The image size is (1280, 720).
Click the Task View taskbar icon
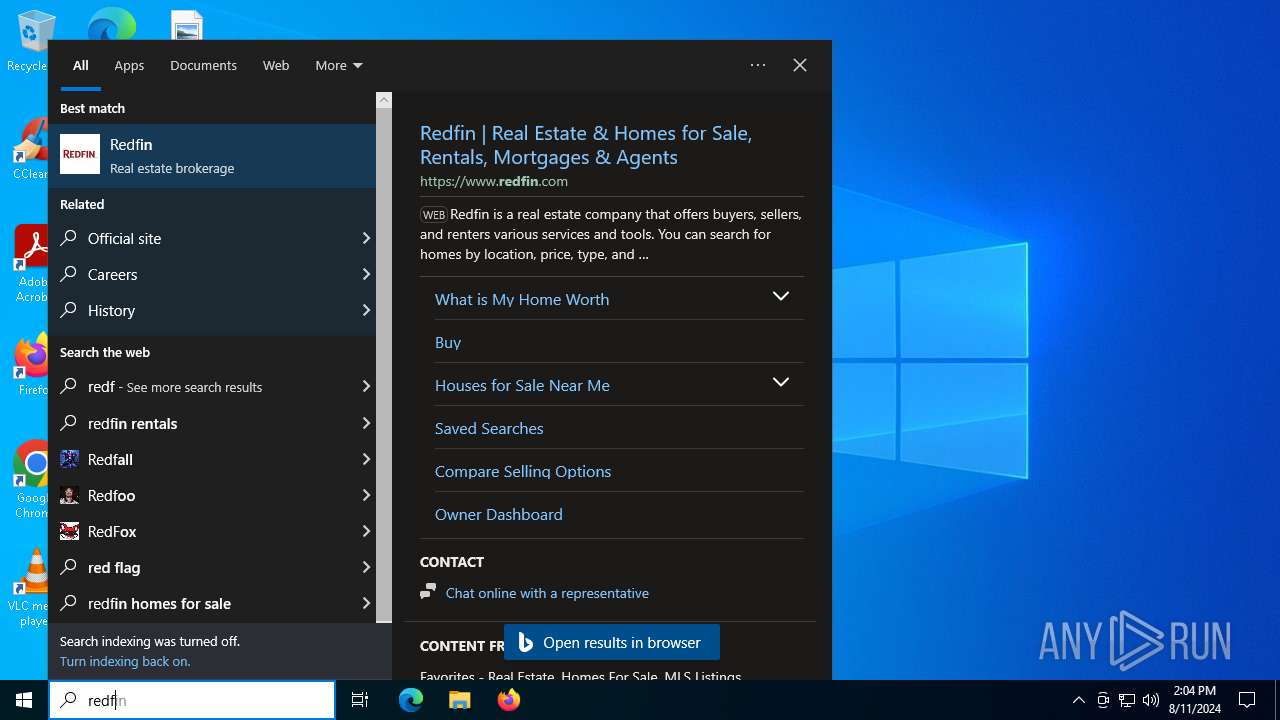pyautogui.click(x=360, y=700)
